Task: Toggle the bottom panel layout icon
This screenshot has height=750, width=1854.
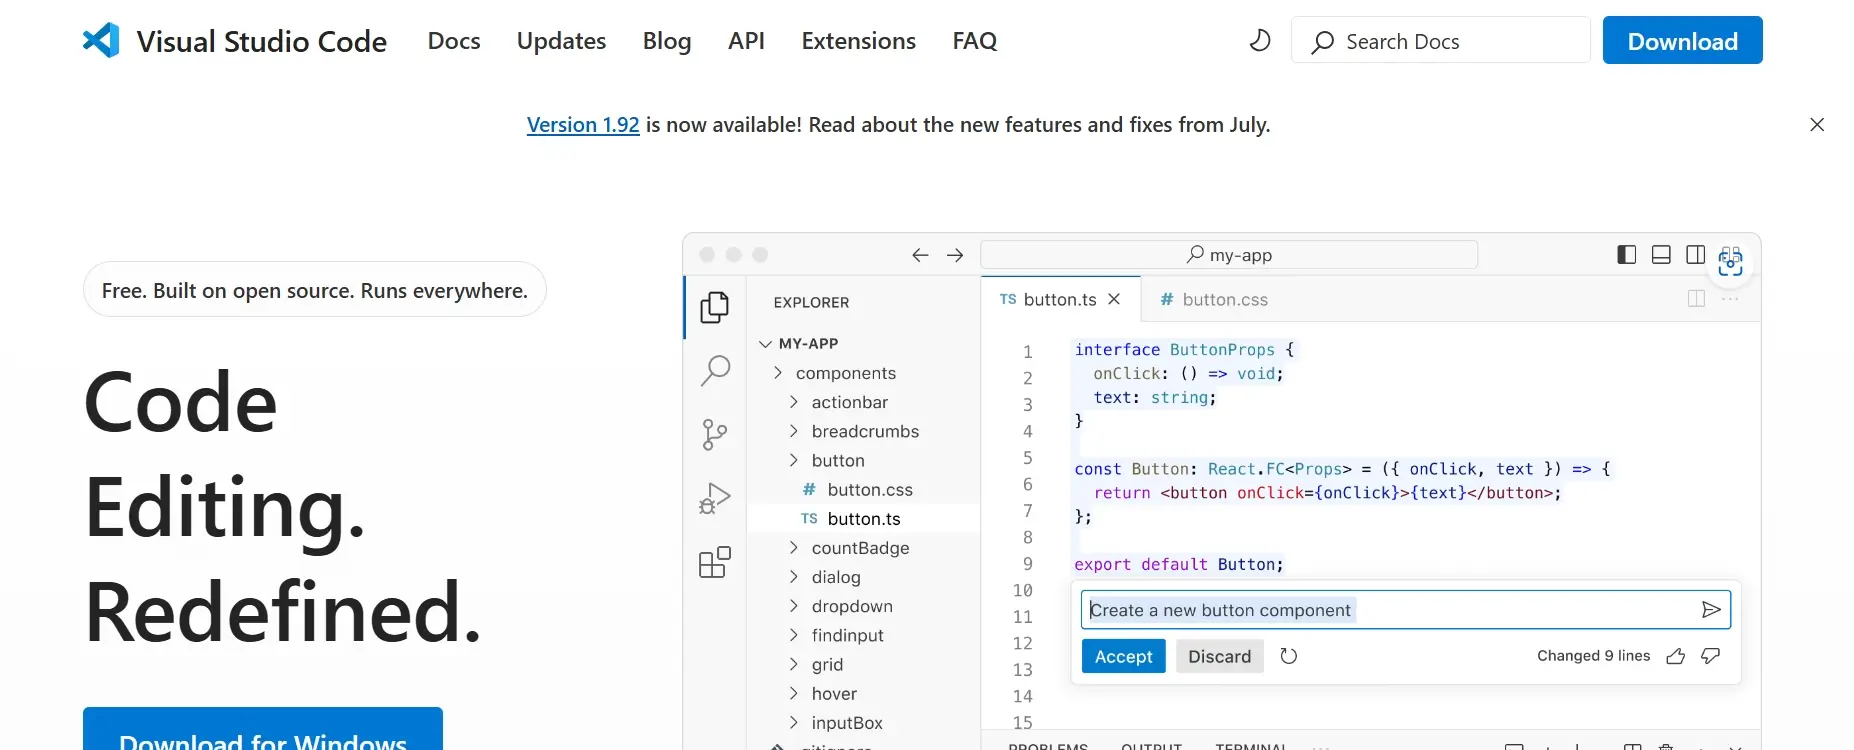Action: point(1661,255)
